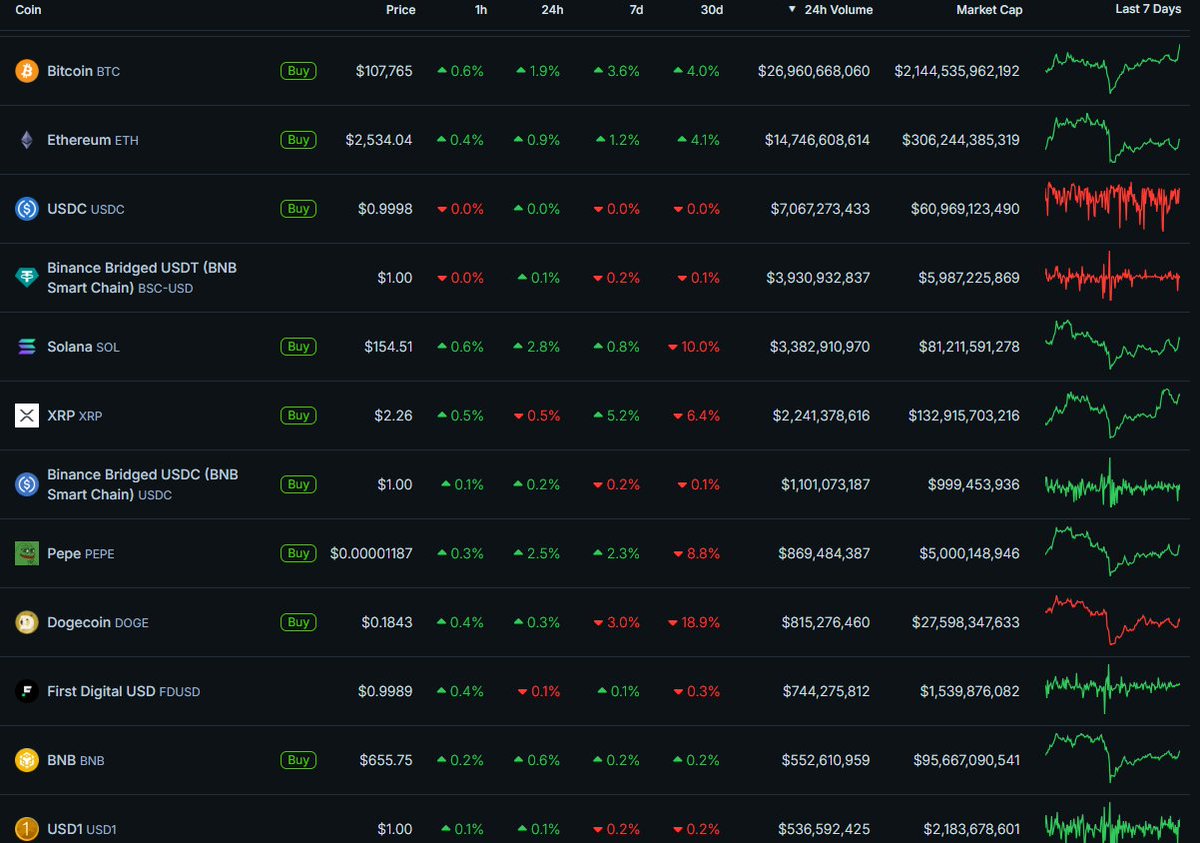Click the XRP coin logo

27,415
